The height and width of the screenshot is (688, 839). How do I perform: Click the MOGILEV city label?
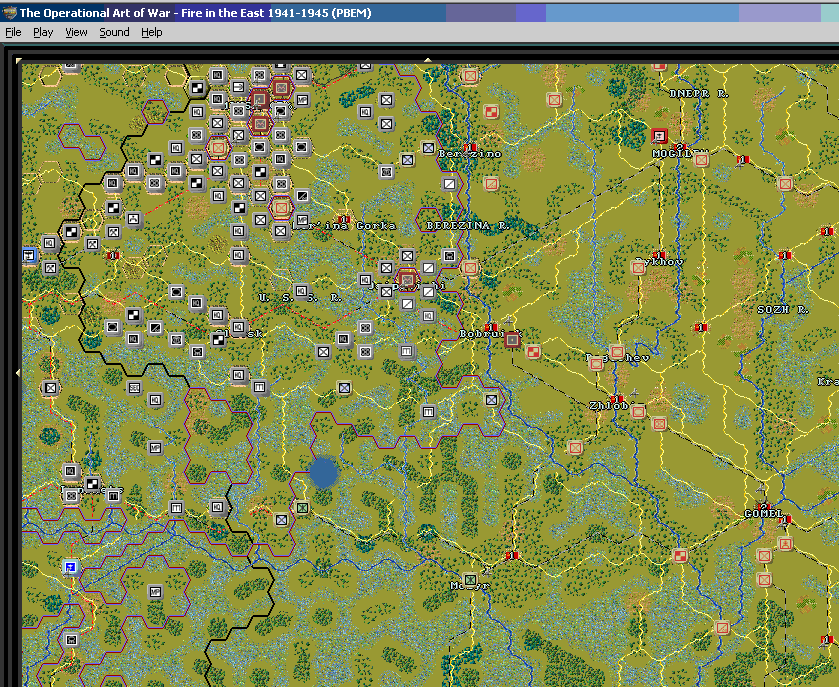[x=680, y=154]
